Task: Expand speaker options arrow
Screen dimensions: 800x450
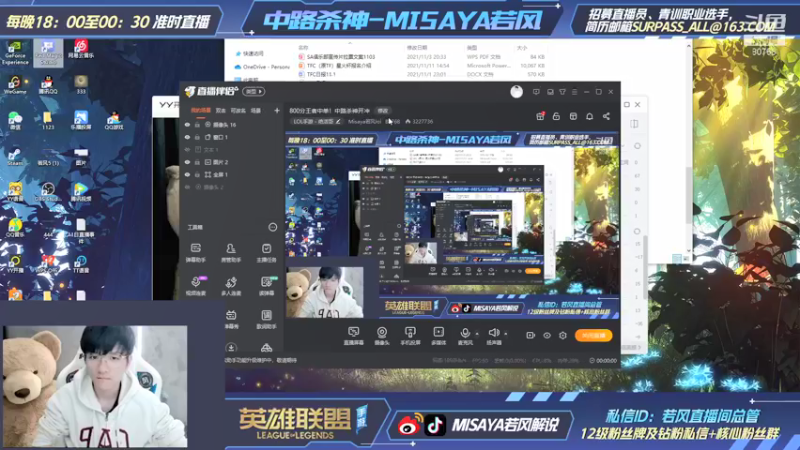Action: pos(506,334)
